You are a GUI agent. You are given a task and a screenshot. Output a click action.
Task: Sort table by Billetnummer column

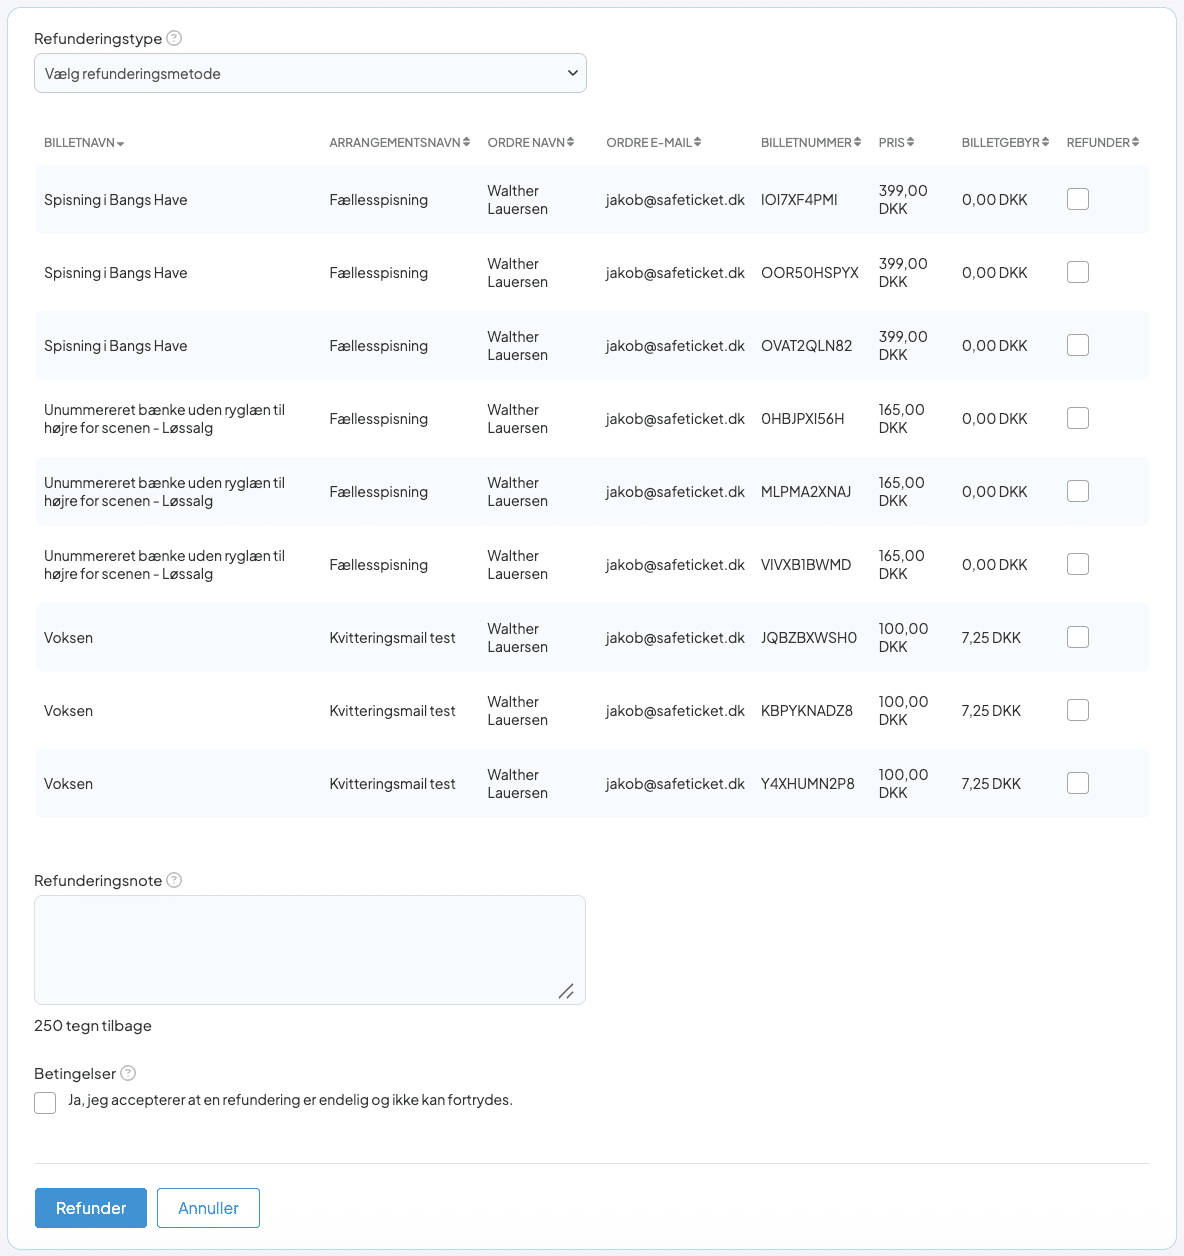tap(857, 142)
